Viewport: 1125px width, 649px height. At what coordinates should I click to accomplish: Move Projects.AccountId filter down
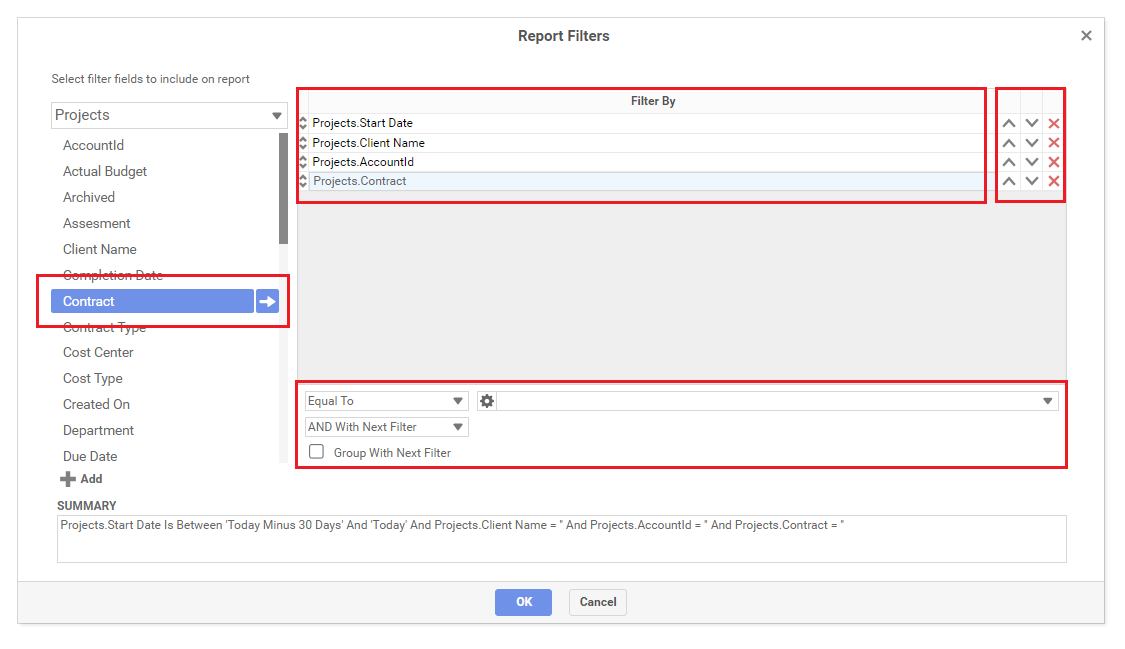coord(1032,162)
